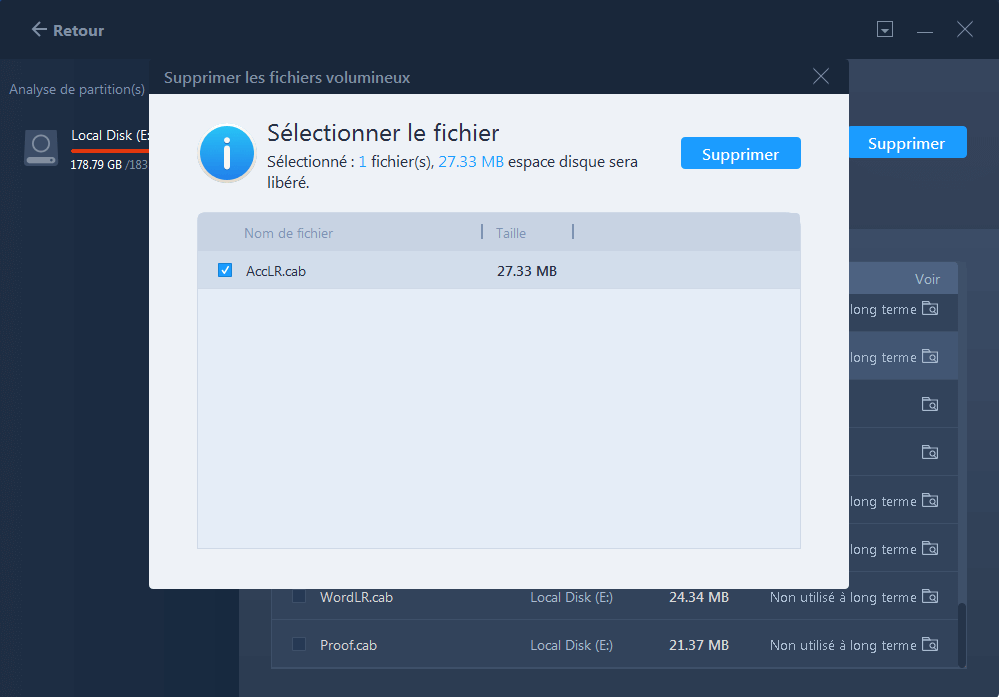Screen dimensions: 999x697
Task: Open folder location icon for Proof.cab
Action: click(930, 645)
